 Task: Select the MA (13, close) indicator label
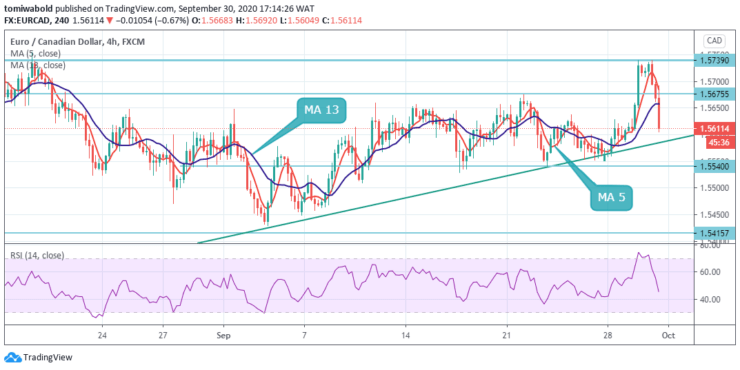click(x=38, y=65)
